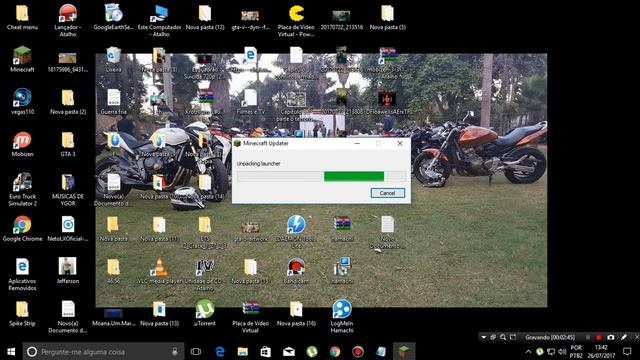Open the Nova pasta (12) folder
Image resolution: width=640 pixels, height=360 pixels.
coord(205,17)
